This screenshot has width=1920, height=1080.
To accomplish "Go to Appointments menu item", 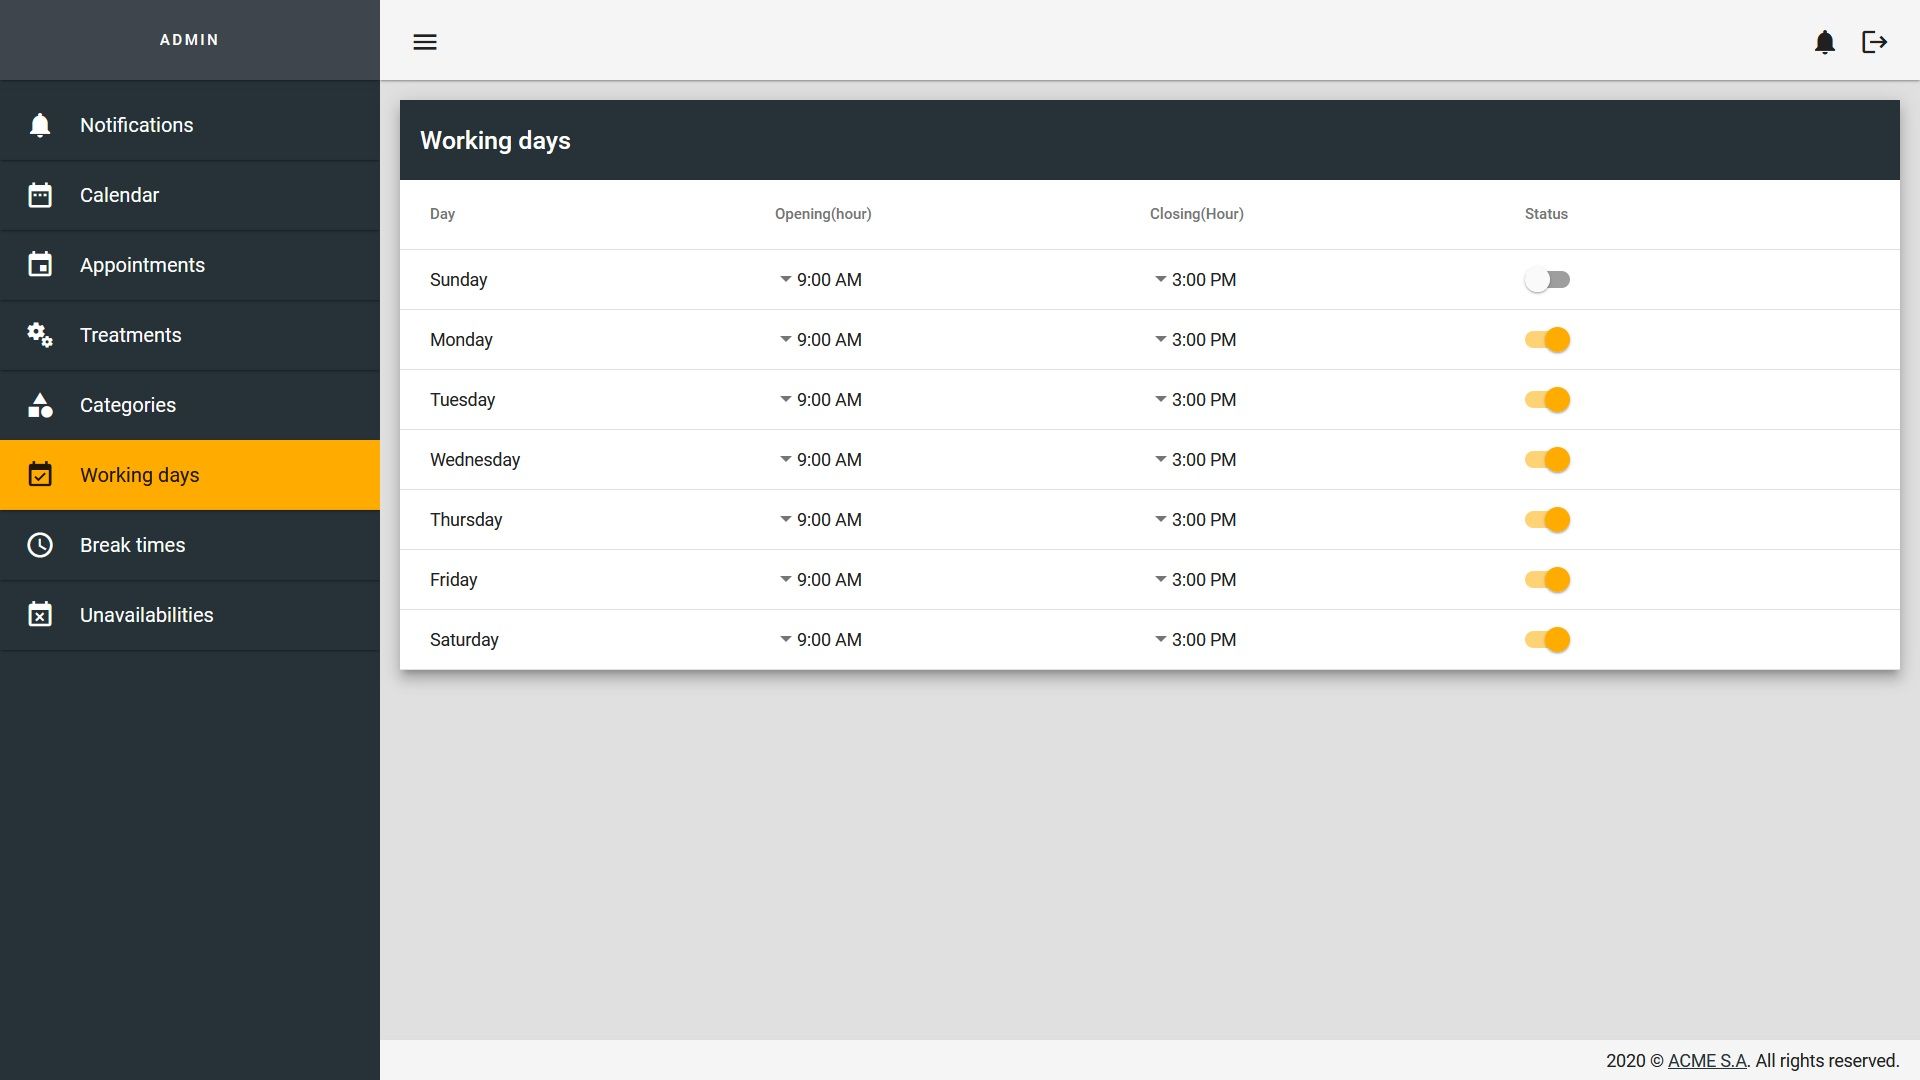I will click(x=142, y=265).
